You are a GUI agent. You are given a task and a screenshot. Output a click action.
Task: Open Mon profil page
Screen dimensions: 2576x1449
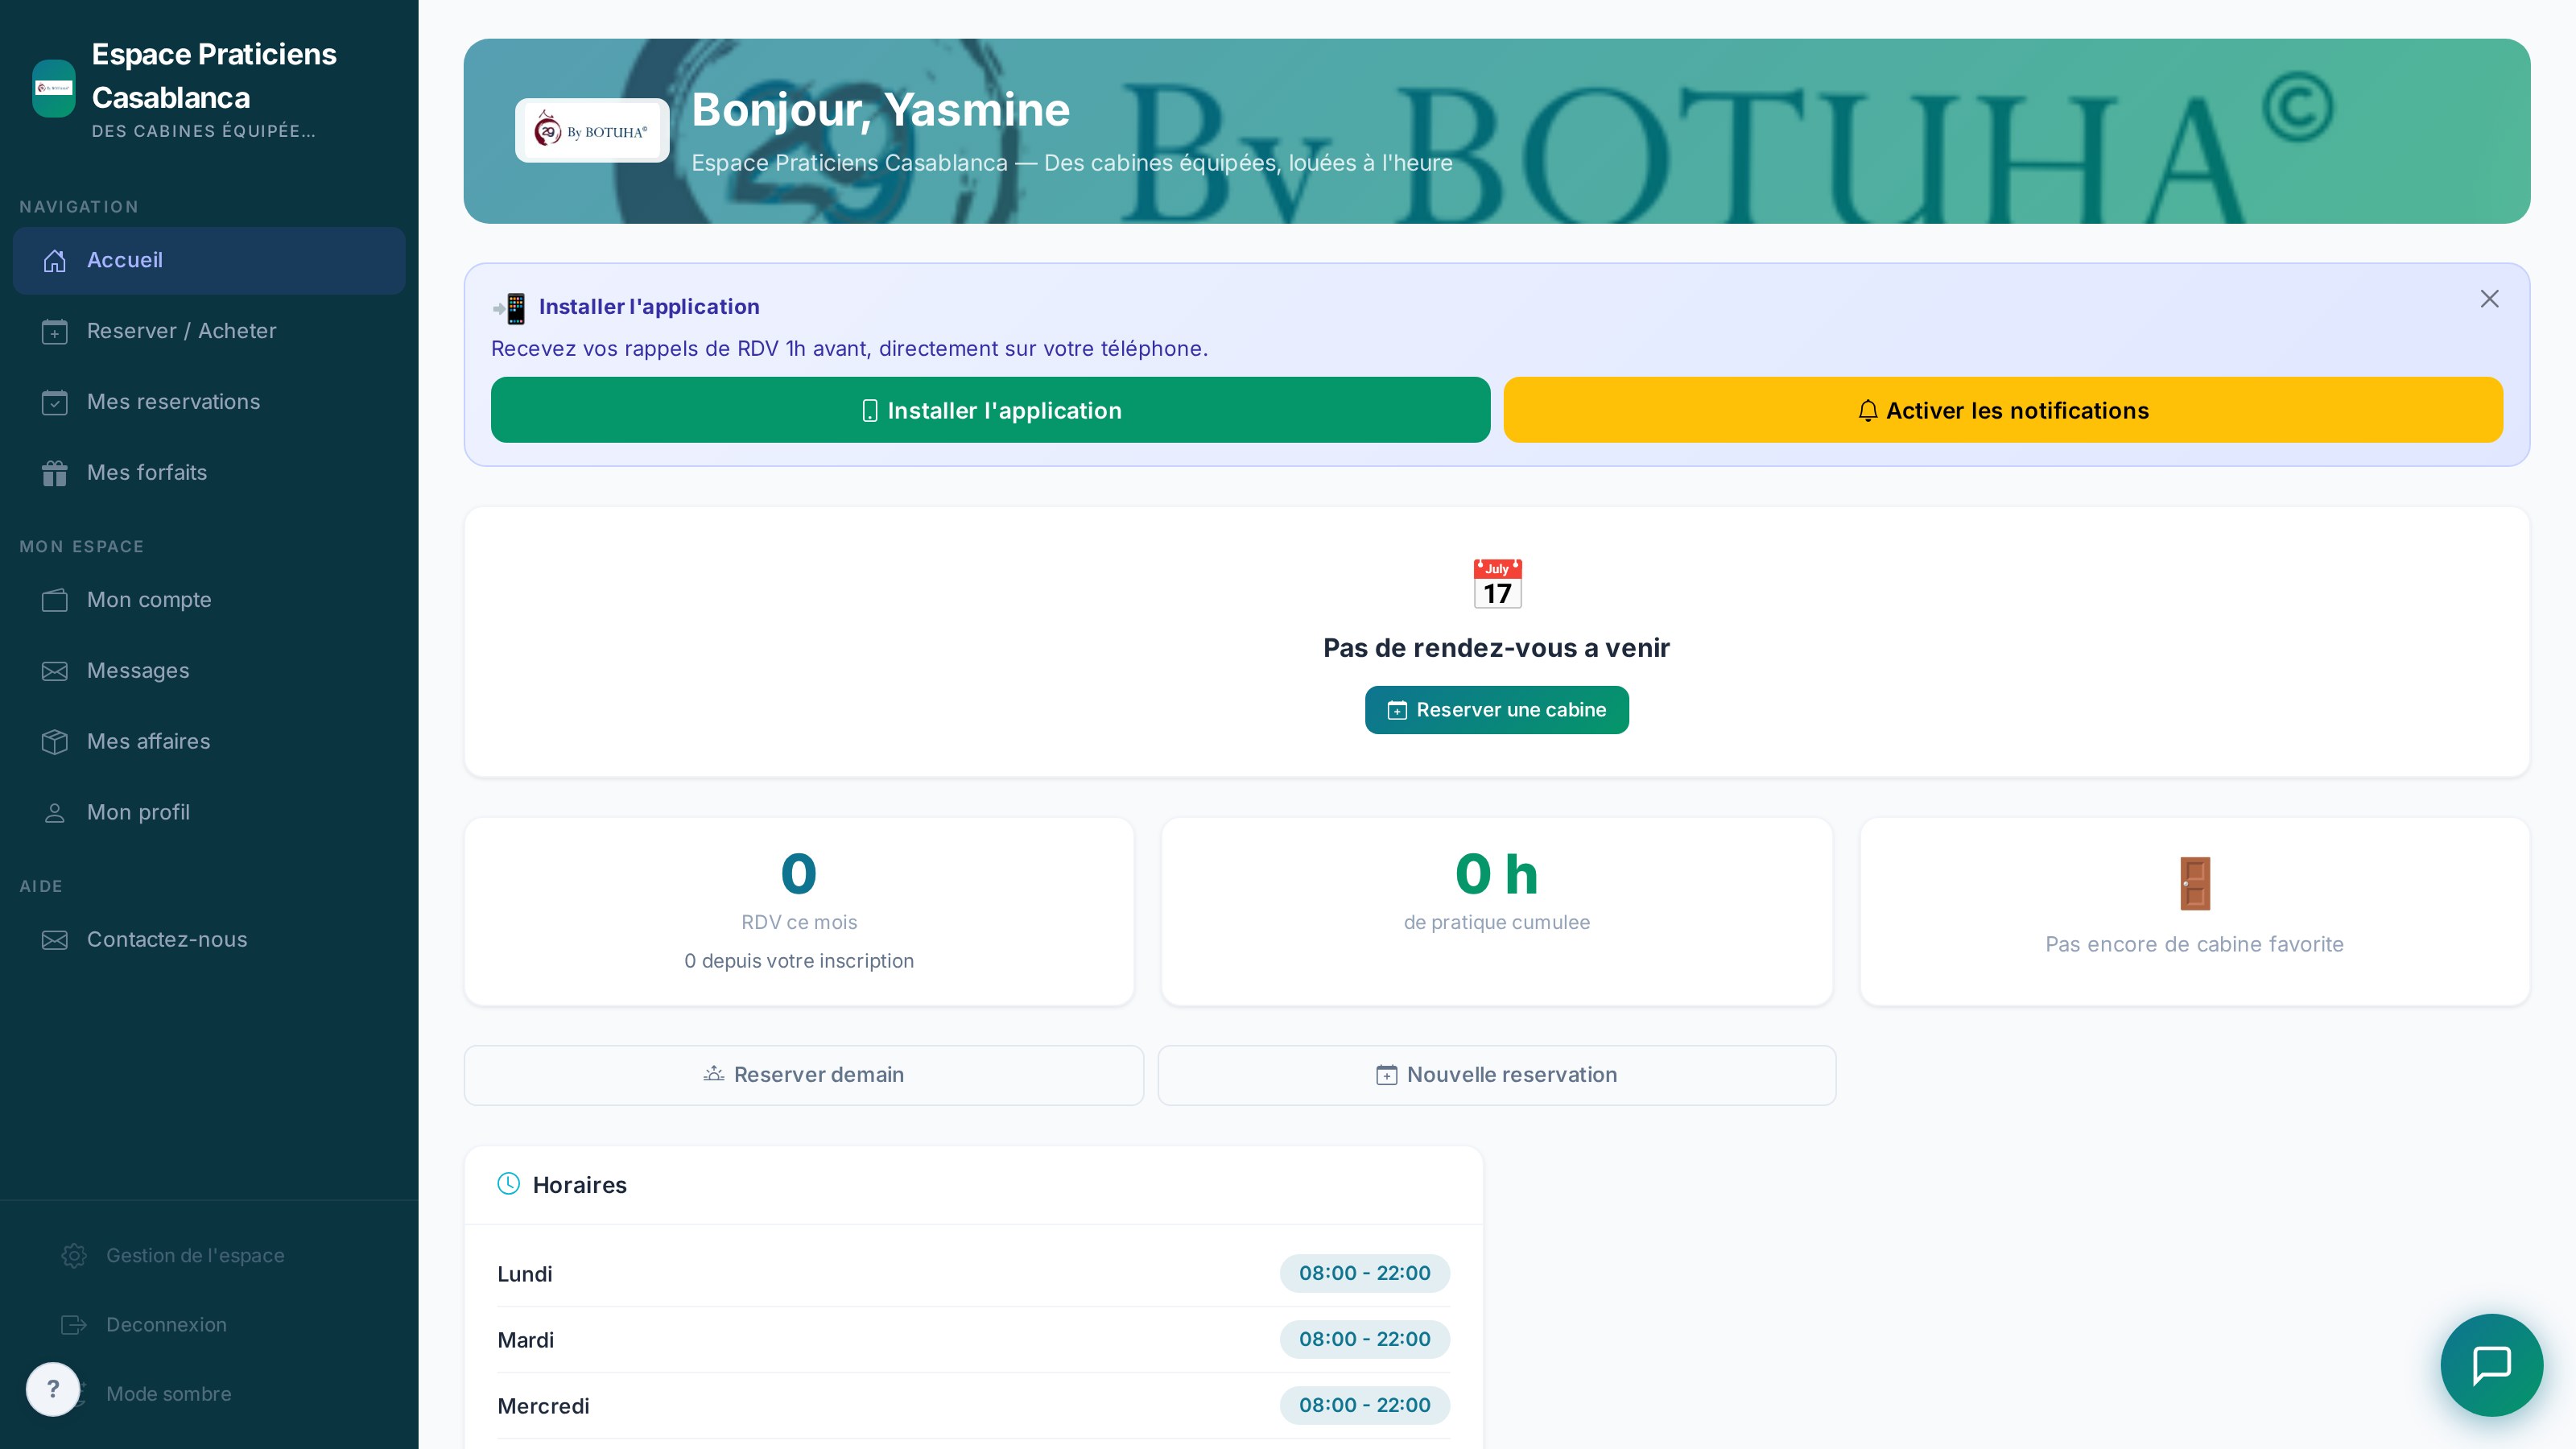[x=209, y=813]
